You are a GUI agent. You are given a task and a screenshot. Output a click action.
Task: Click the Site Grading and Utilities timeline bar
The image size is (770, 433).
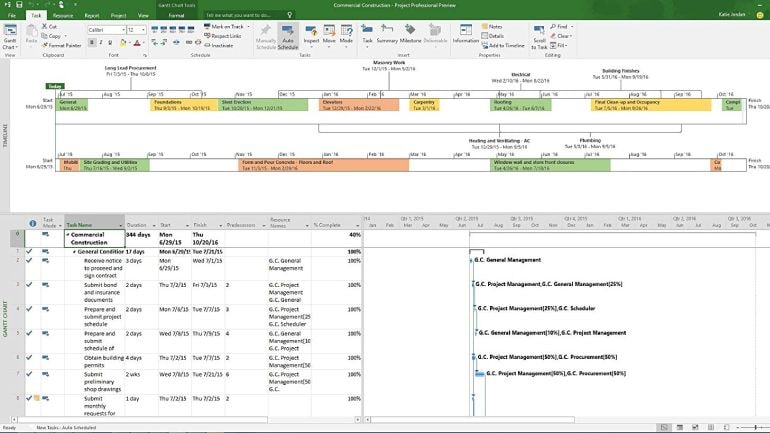tap(115, 165)
